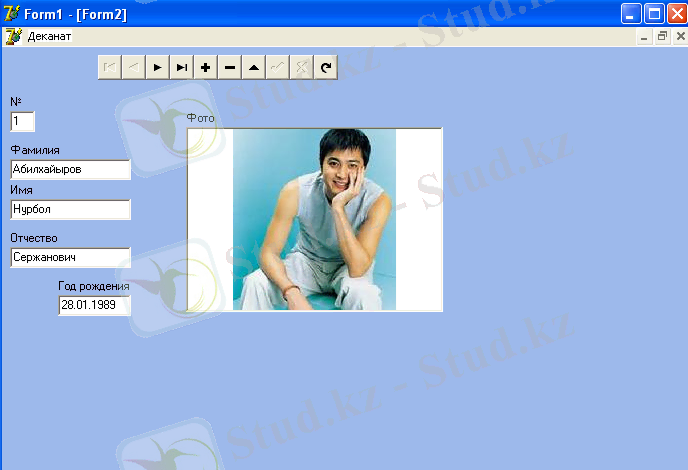The height and width of the screenshot is (470, 688).
Task: Insert a new record with plus button
Action: tap(206, 67)
